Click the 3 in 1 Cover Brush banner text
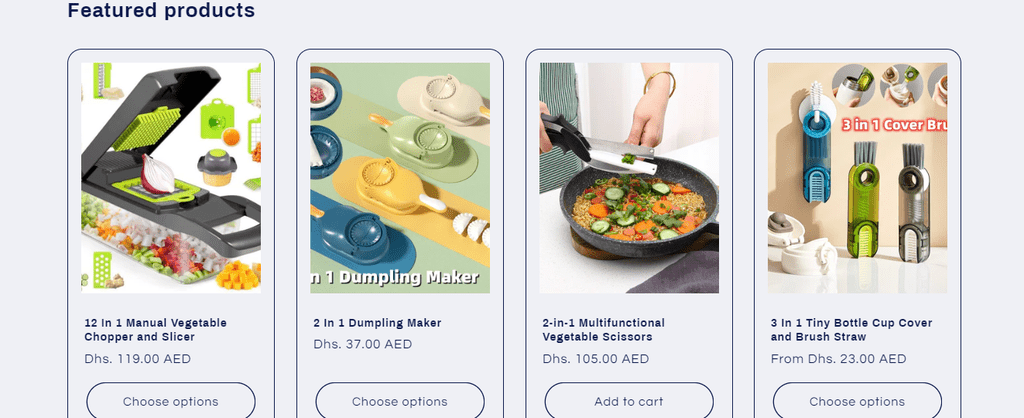Viewport: 1024px width, 418px height. click(894, 125)
